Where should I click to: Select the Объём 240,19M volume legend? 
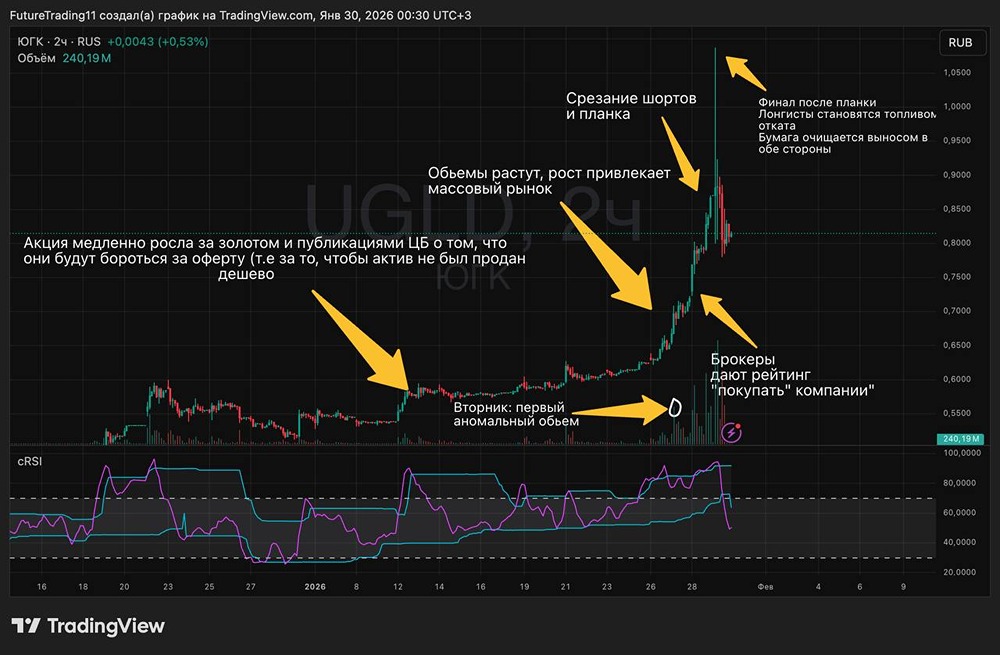click(x=64, y=58)
